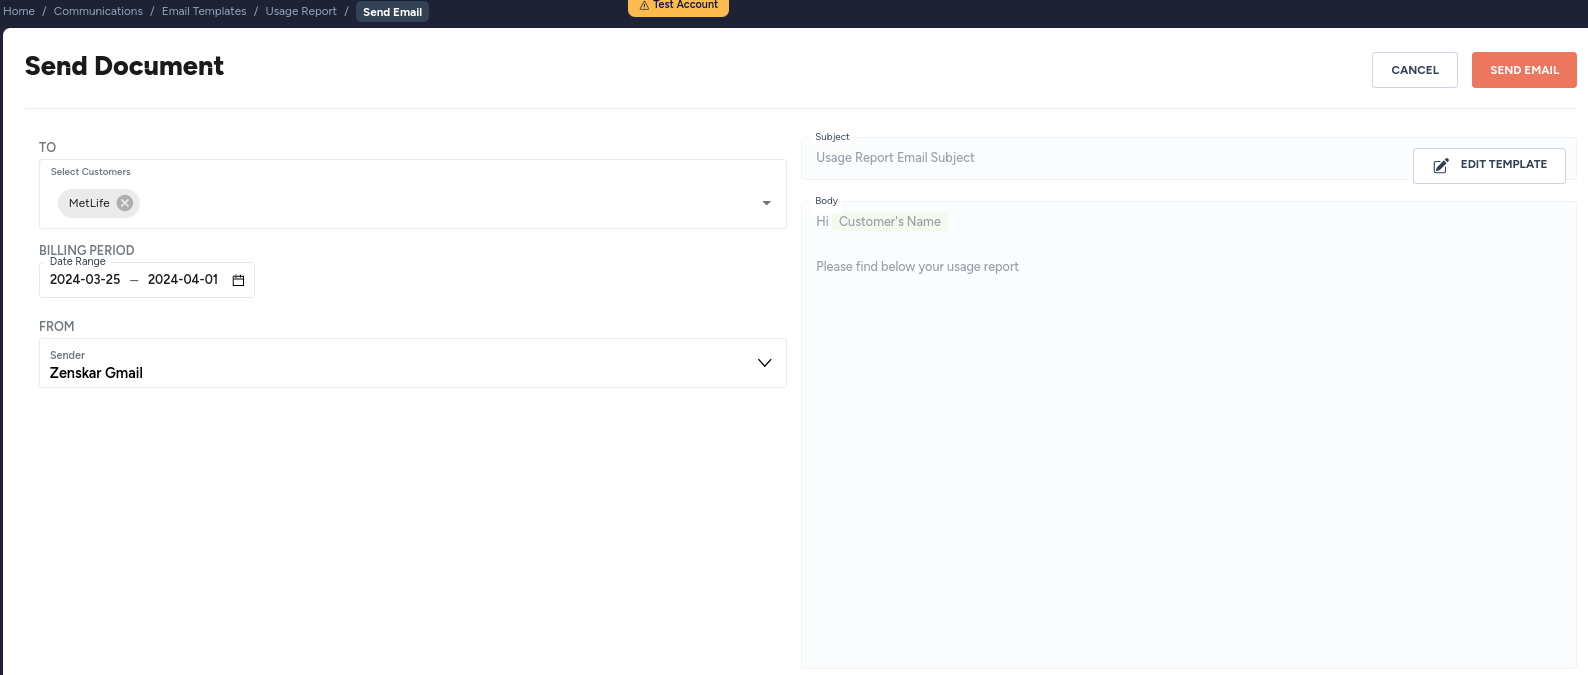Click the Send Email button

coord(1524,70)
